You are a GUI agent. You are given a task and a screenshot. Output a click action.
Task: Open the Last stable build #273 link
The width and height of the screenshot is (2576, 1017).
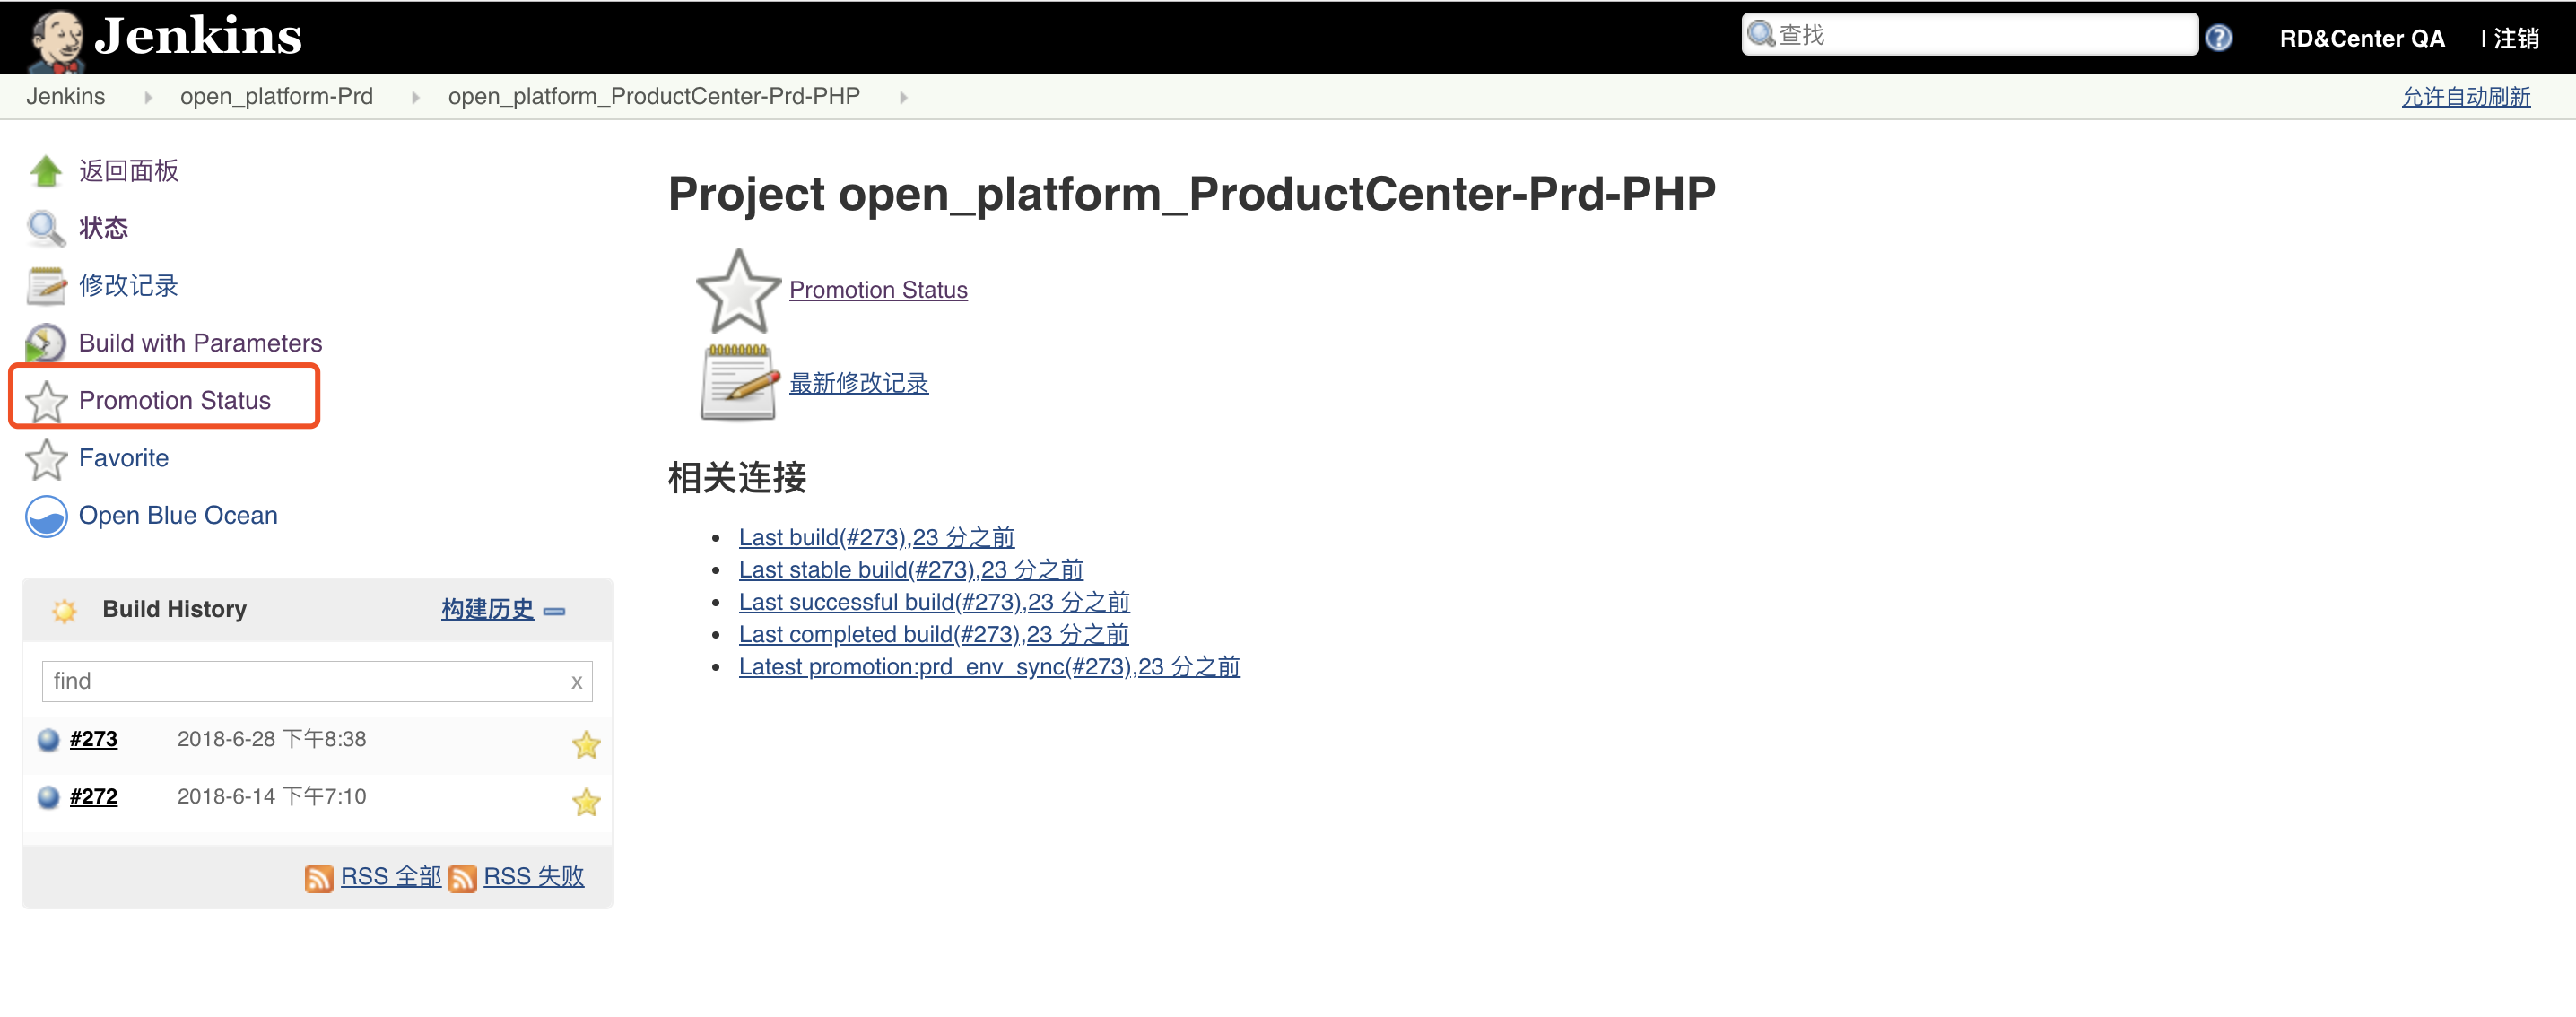tap(910, 570)
